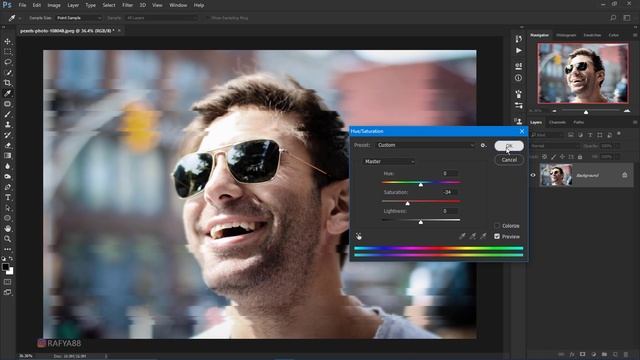
Task: Click on-image adjustment hand icon in dialog
Action: [x=358, y=236]
